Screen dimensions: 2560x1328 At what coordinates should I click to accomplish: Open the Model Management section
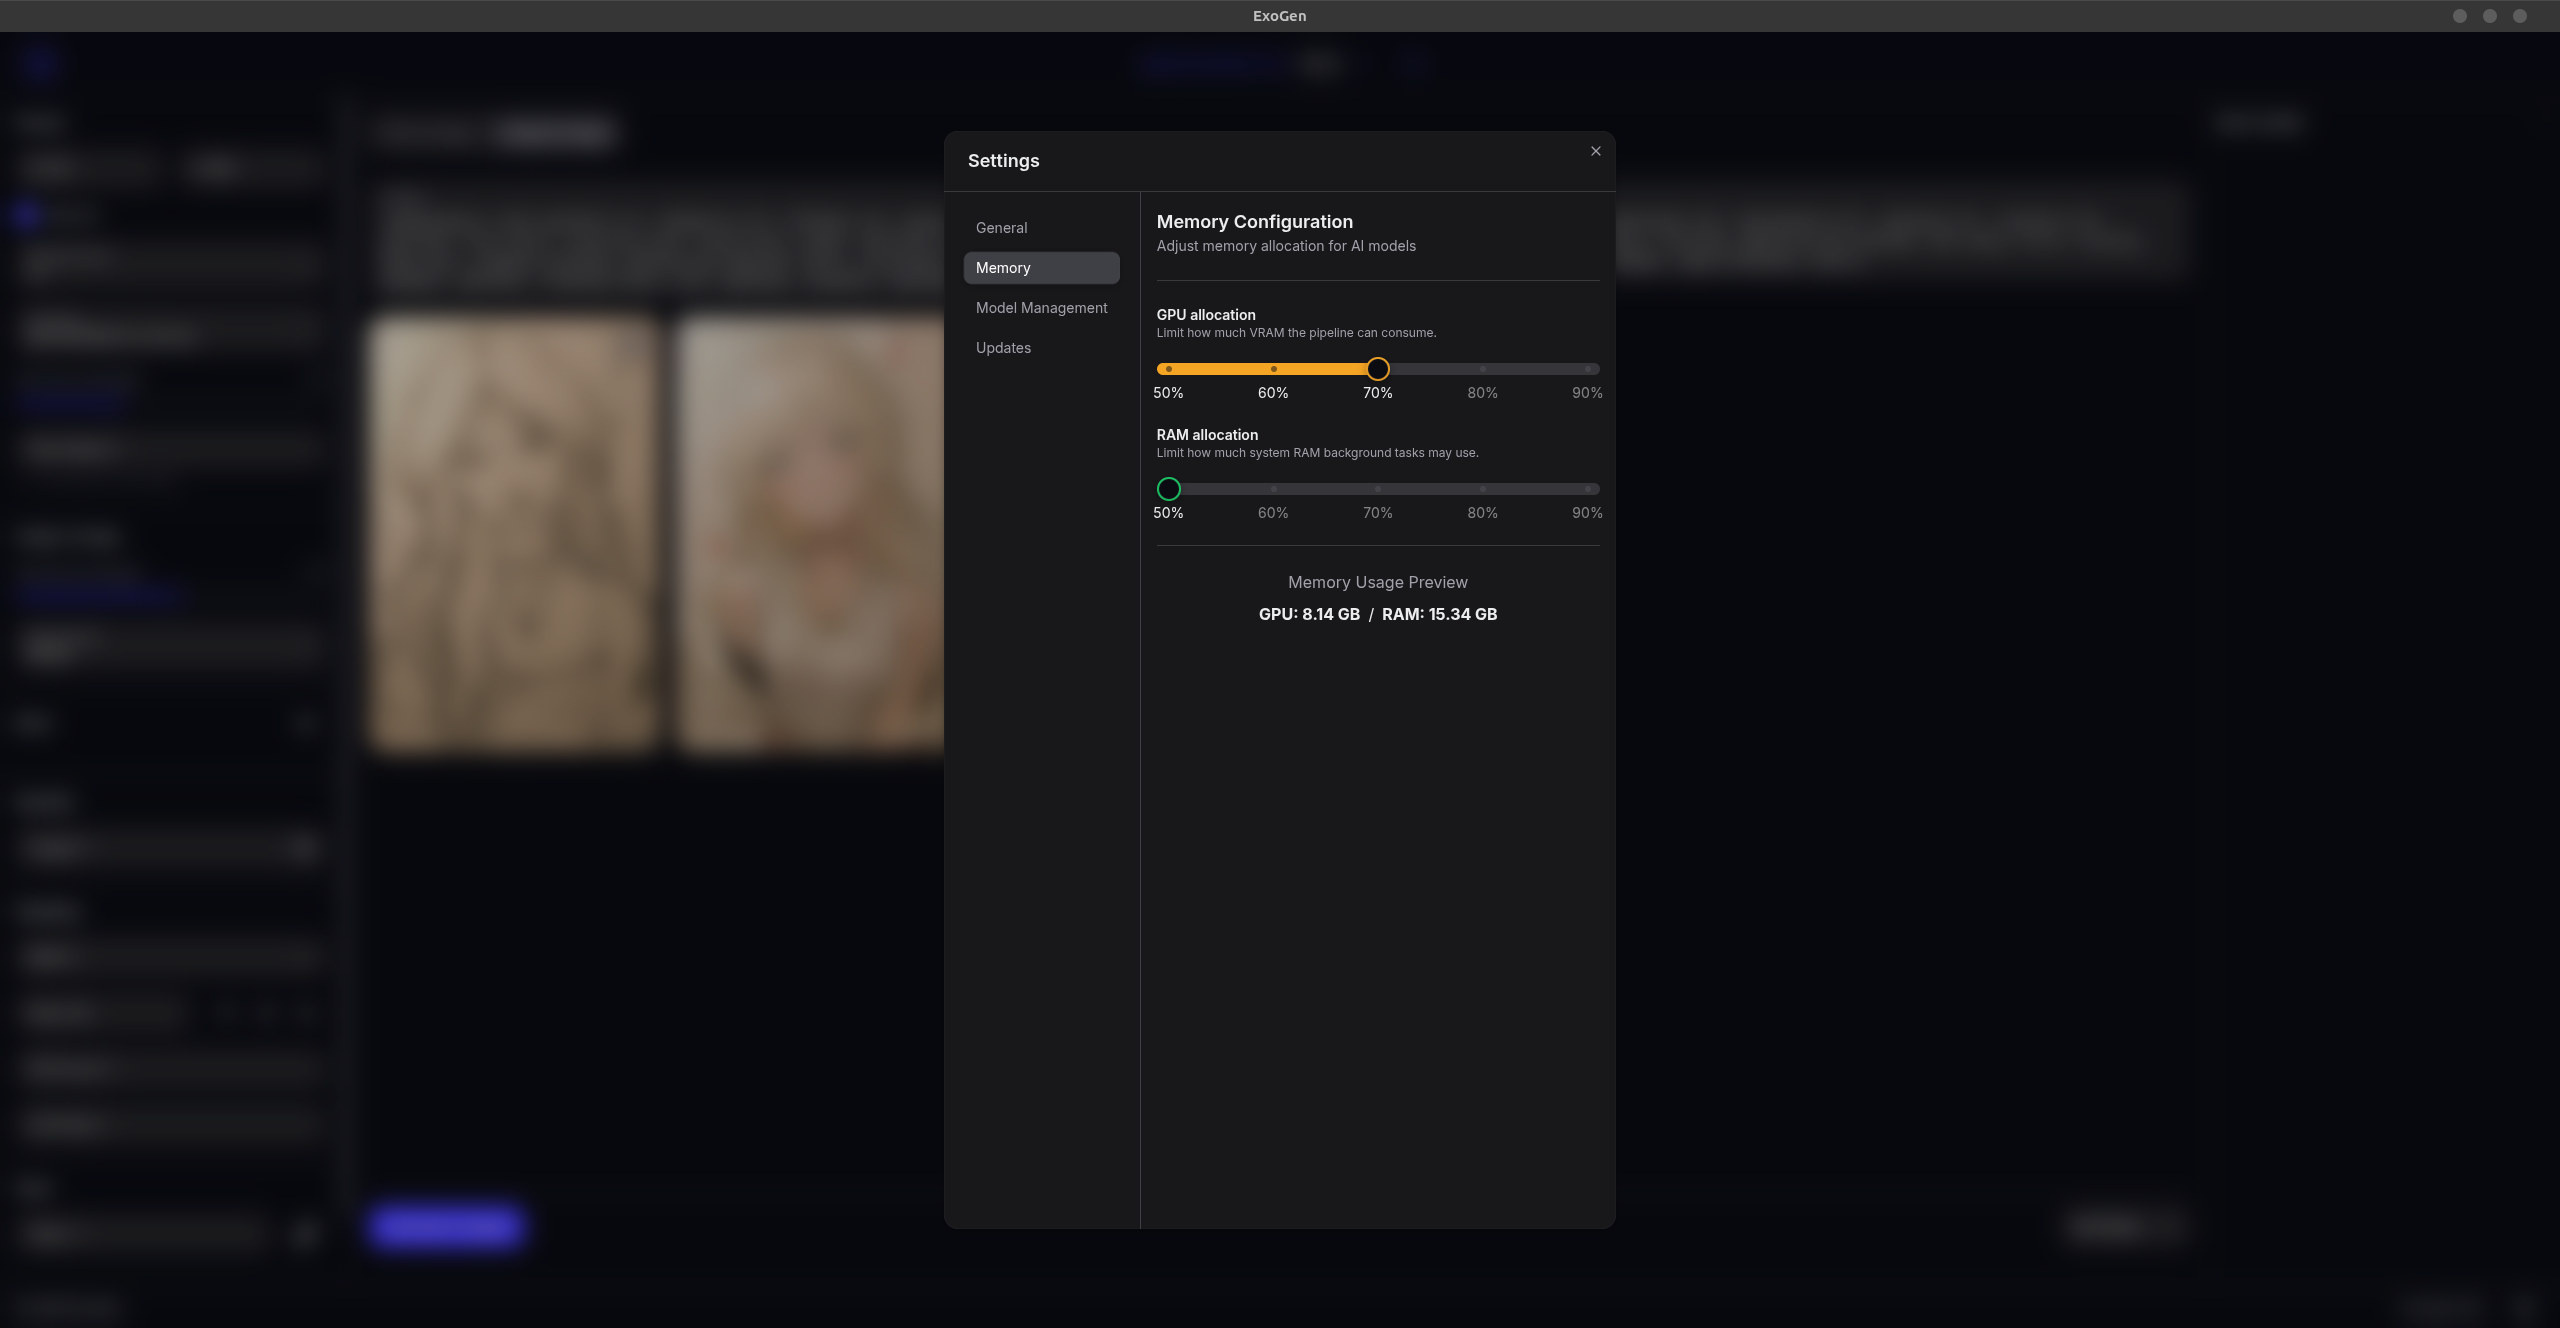coord(1041,308)
